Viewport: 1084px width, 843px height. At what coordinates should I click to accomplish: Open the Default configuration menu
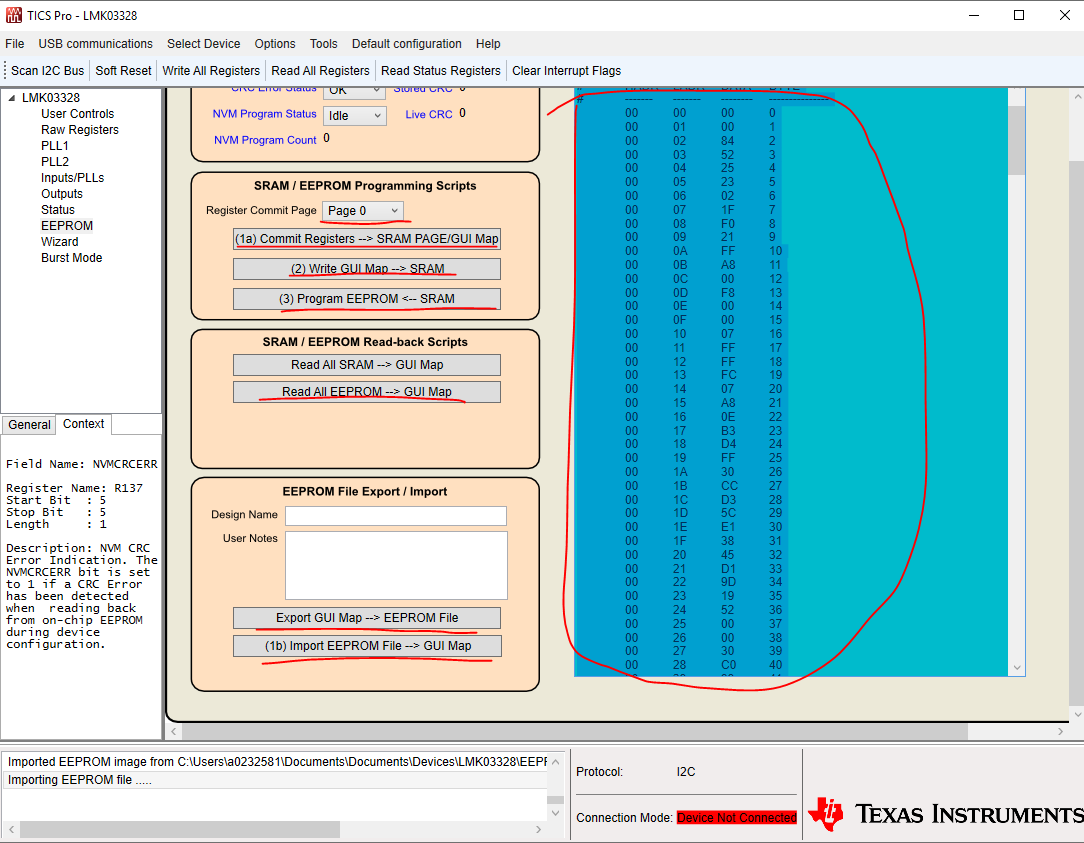coord(406,44)
